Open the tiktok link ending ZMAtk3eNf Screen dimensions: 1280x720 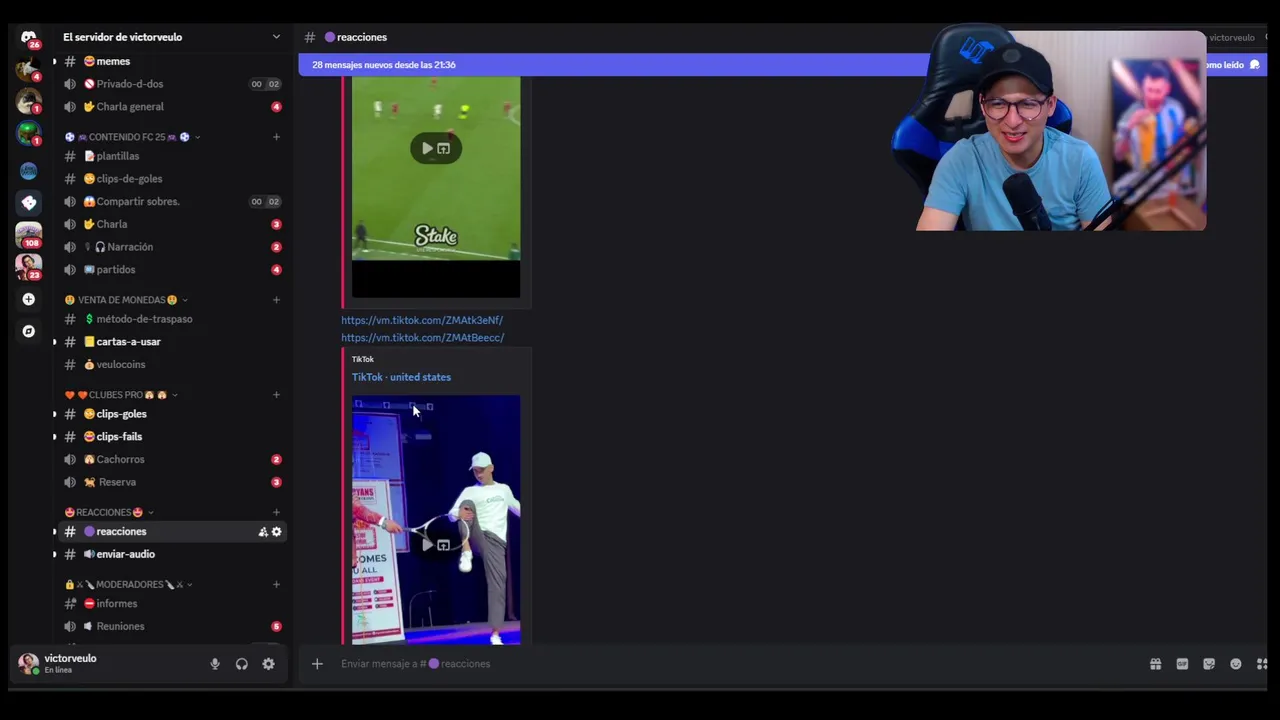[x=422, y=320]
